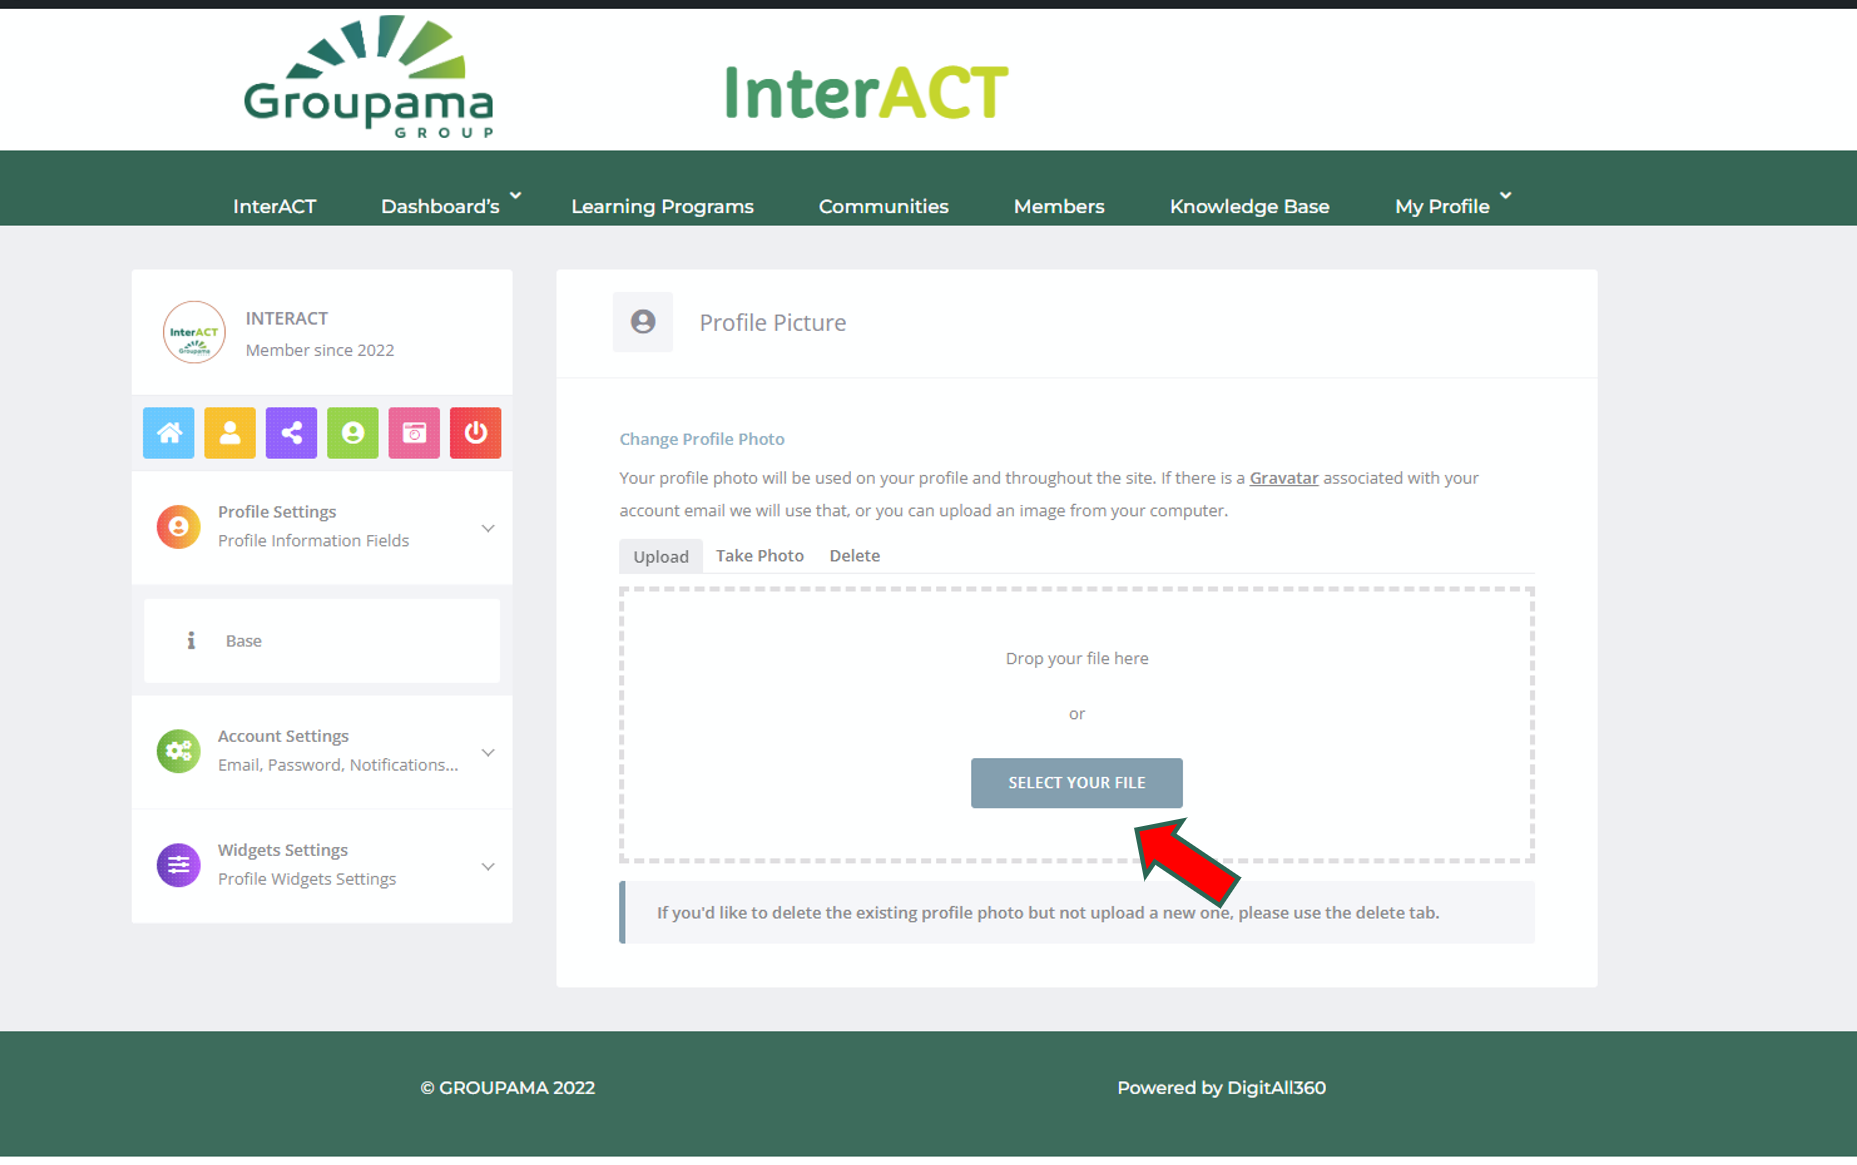The width and height of the screenshot is (1857, 1165).
Task: Click the blue home icon button
Action: [x=168, y=432]
